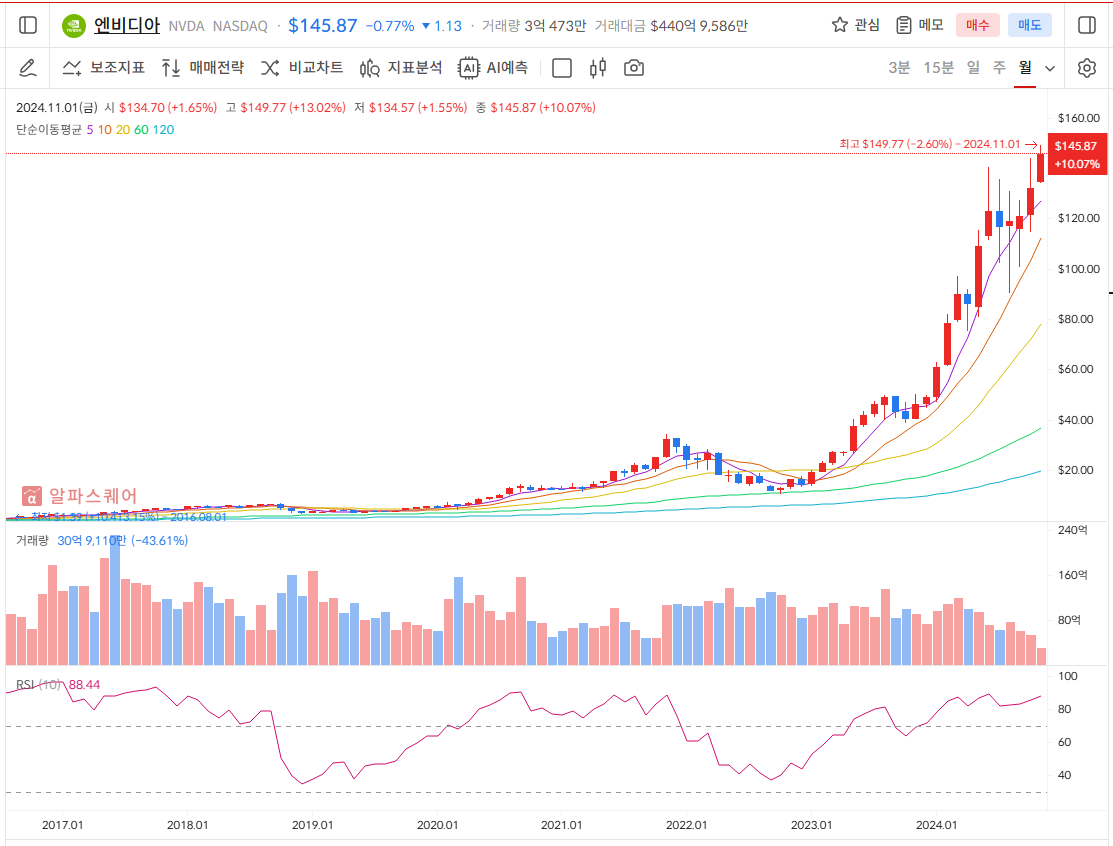Click the NVDA ticker symbol text
1113x846 pixels.
[186, 26]
